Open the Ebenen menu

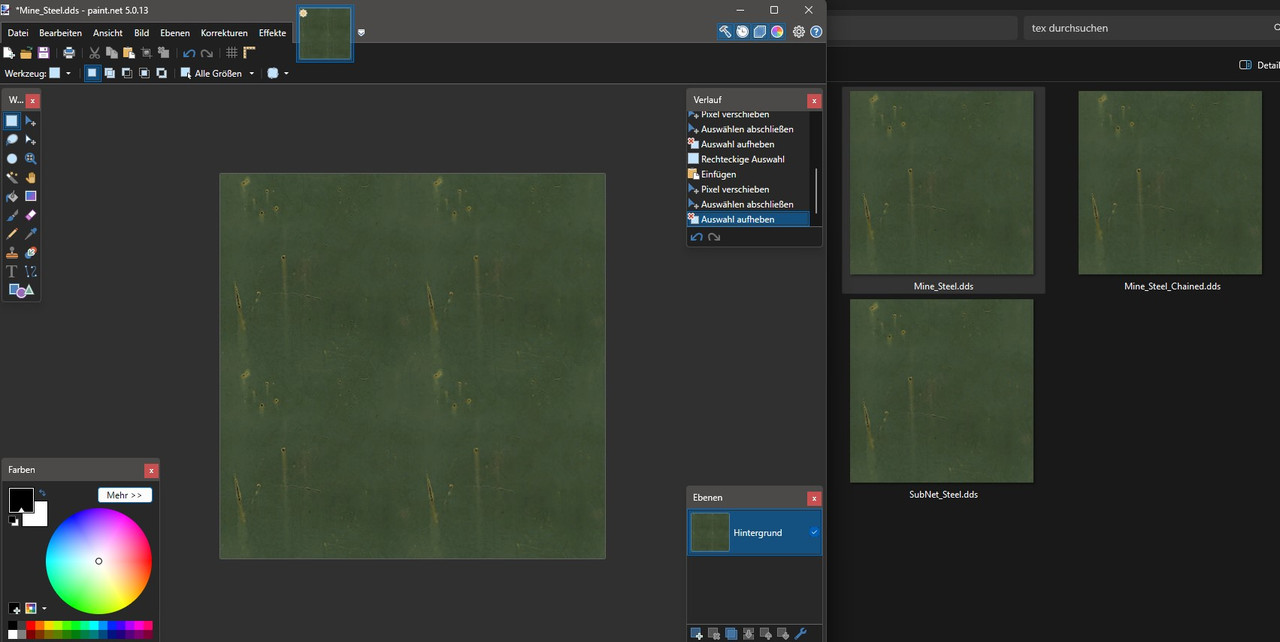[175, 33]
